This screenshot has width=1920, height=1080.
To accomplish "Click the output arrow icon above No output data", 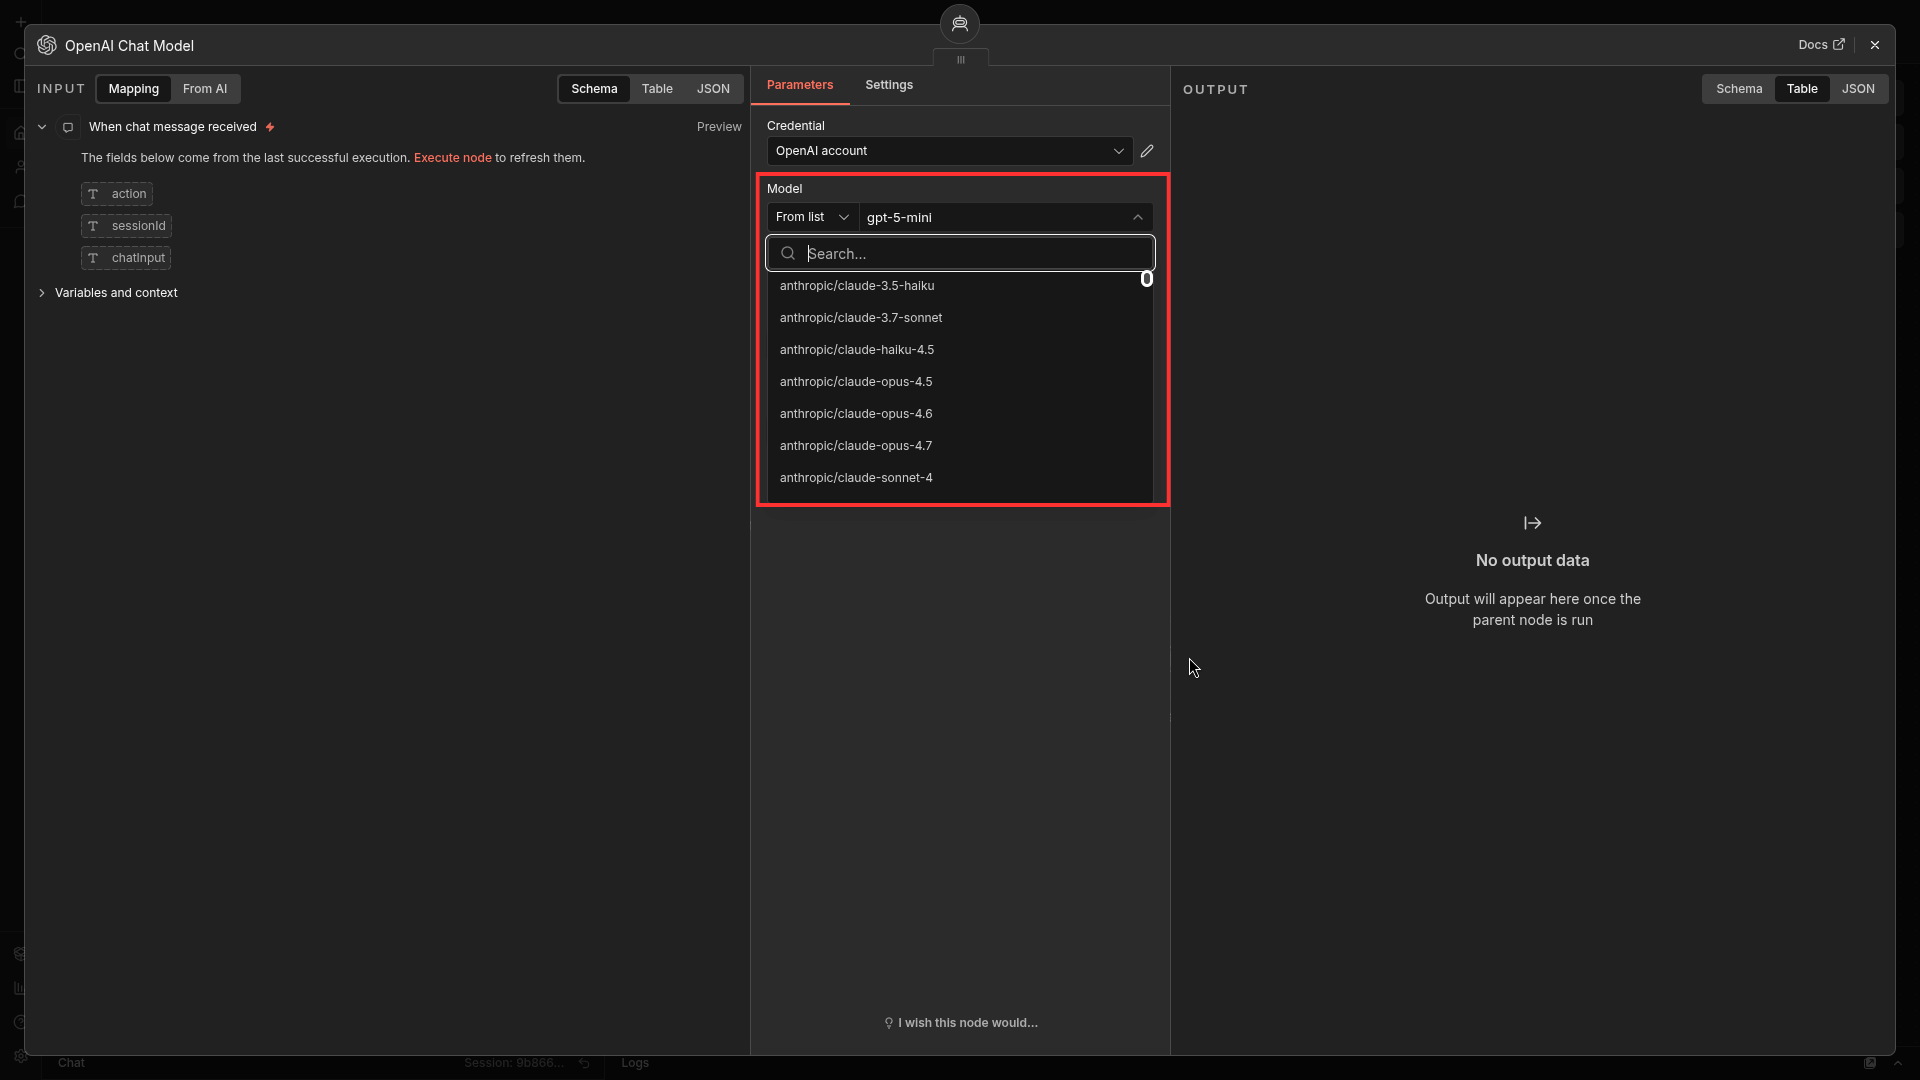I will tap(1532, 523).
